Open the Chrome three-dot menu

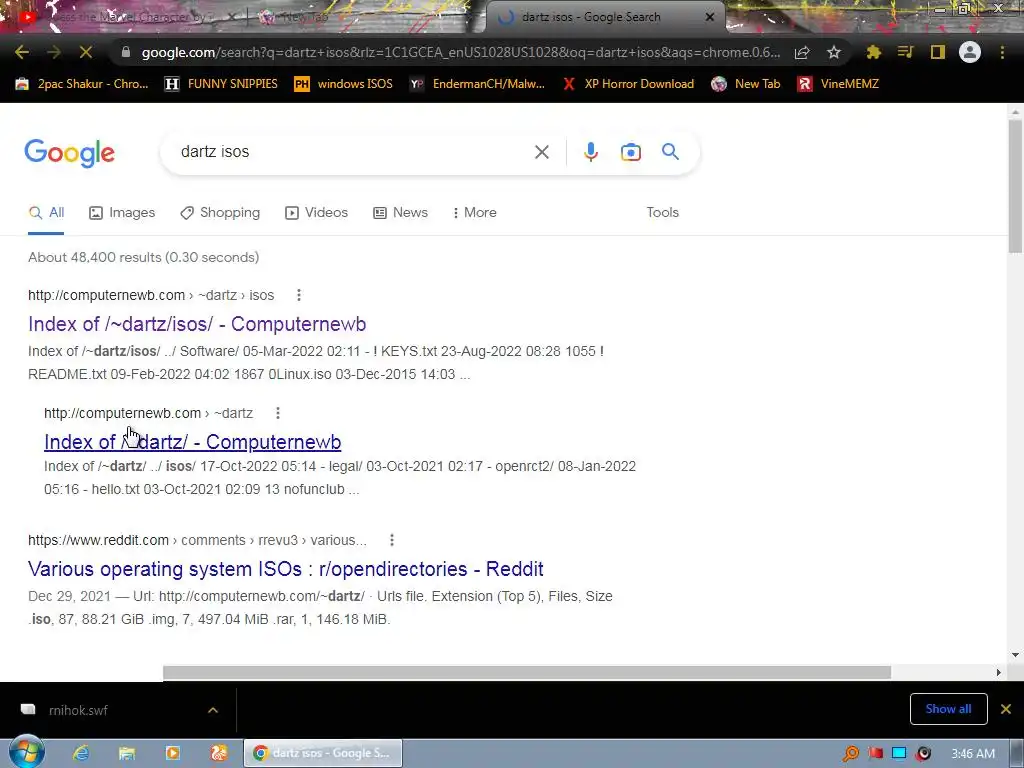coord(1002,52)
